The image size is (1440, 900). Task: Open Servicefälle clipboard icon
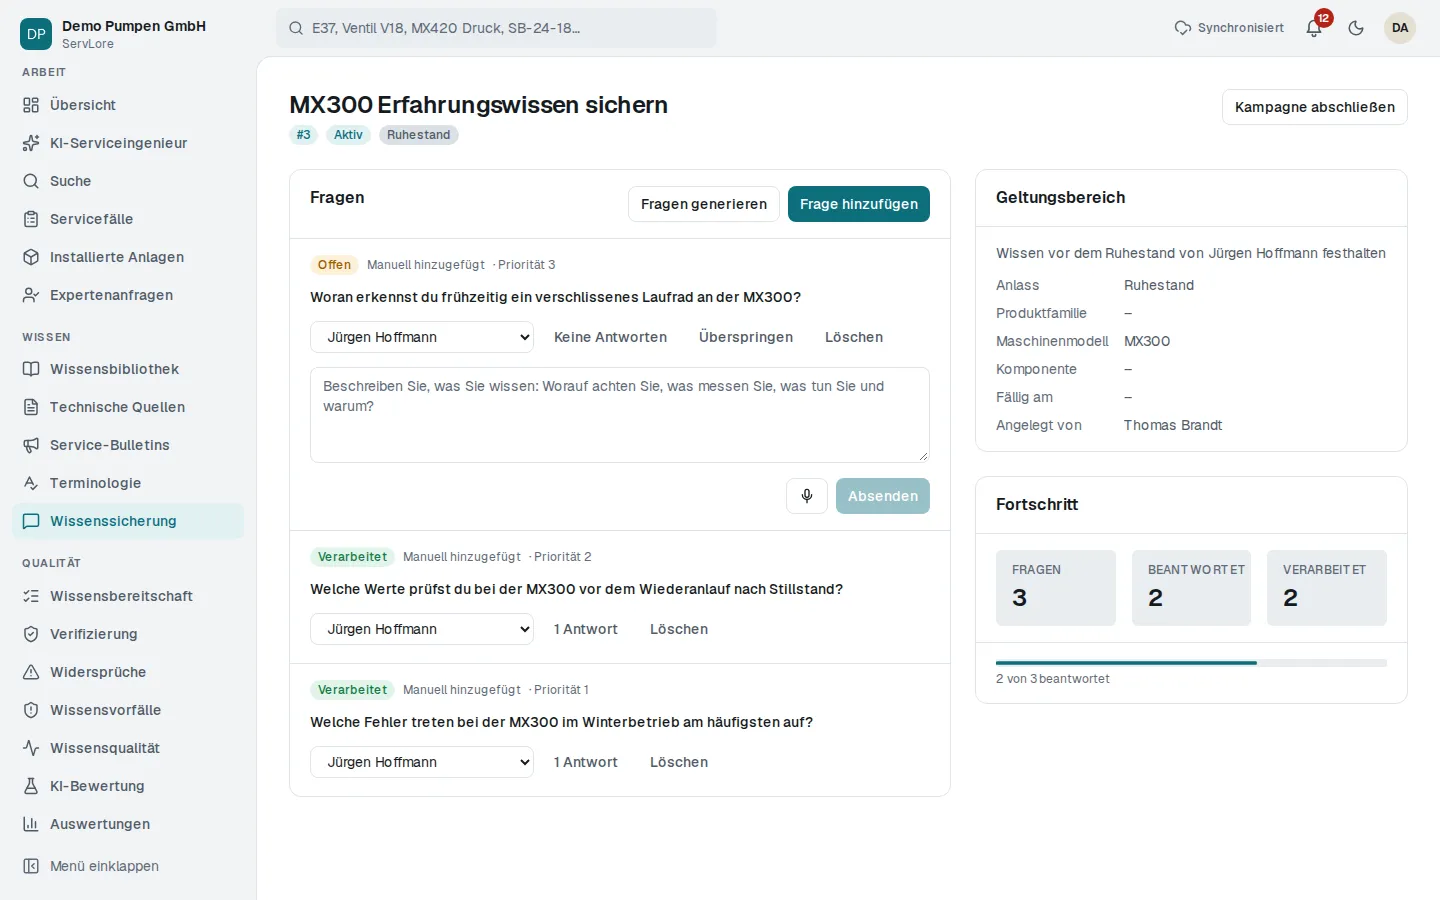(31, 219)
